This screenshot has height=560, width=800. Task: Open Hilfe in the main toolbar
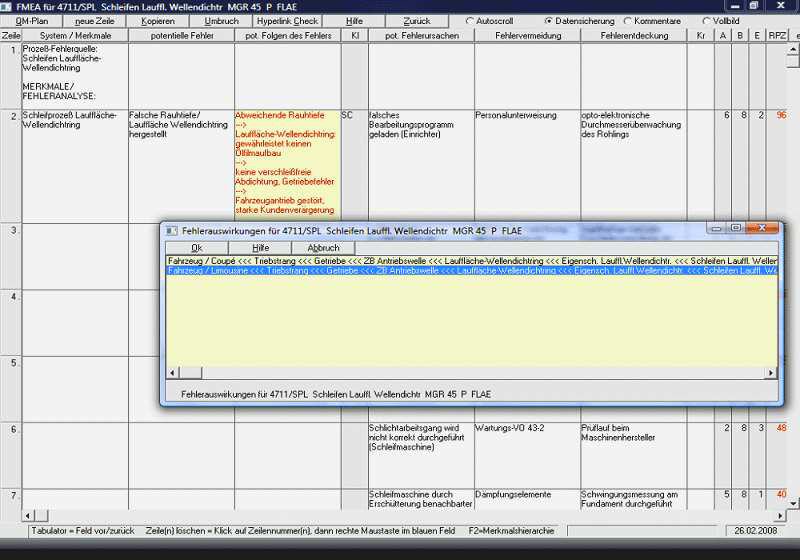354,21
